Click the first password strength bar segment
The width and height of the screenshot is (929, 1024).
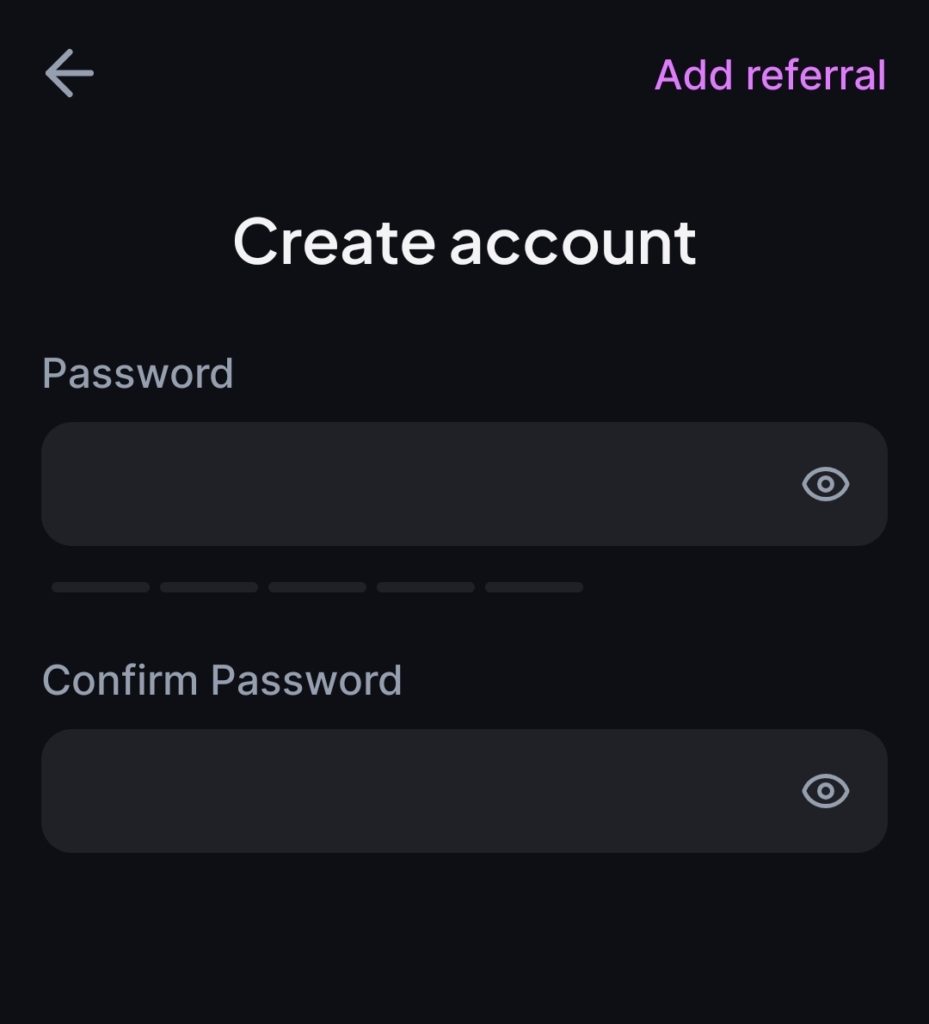pyautogui.click(x=101, y=588)
